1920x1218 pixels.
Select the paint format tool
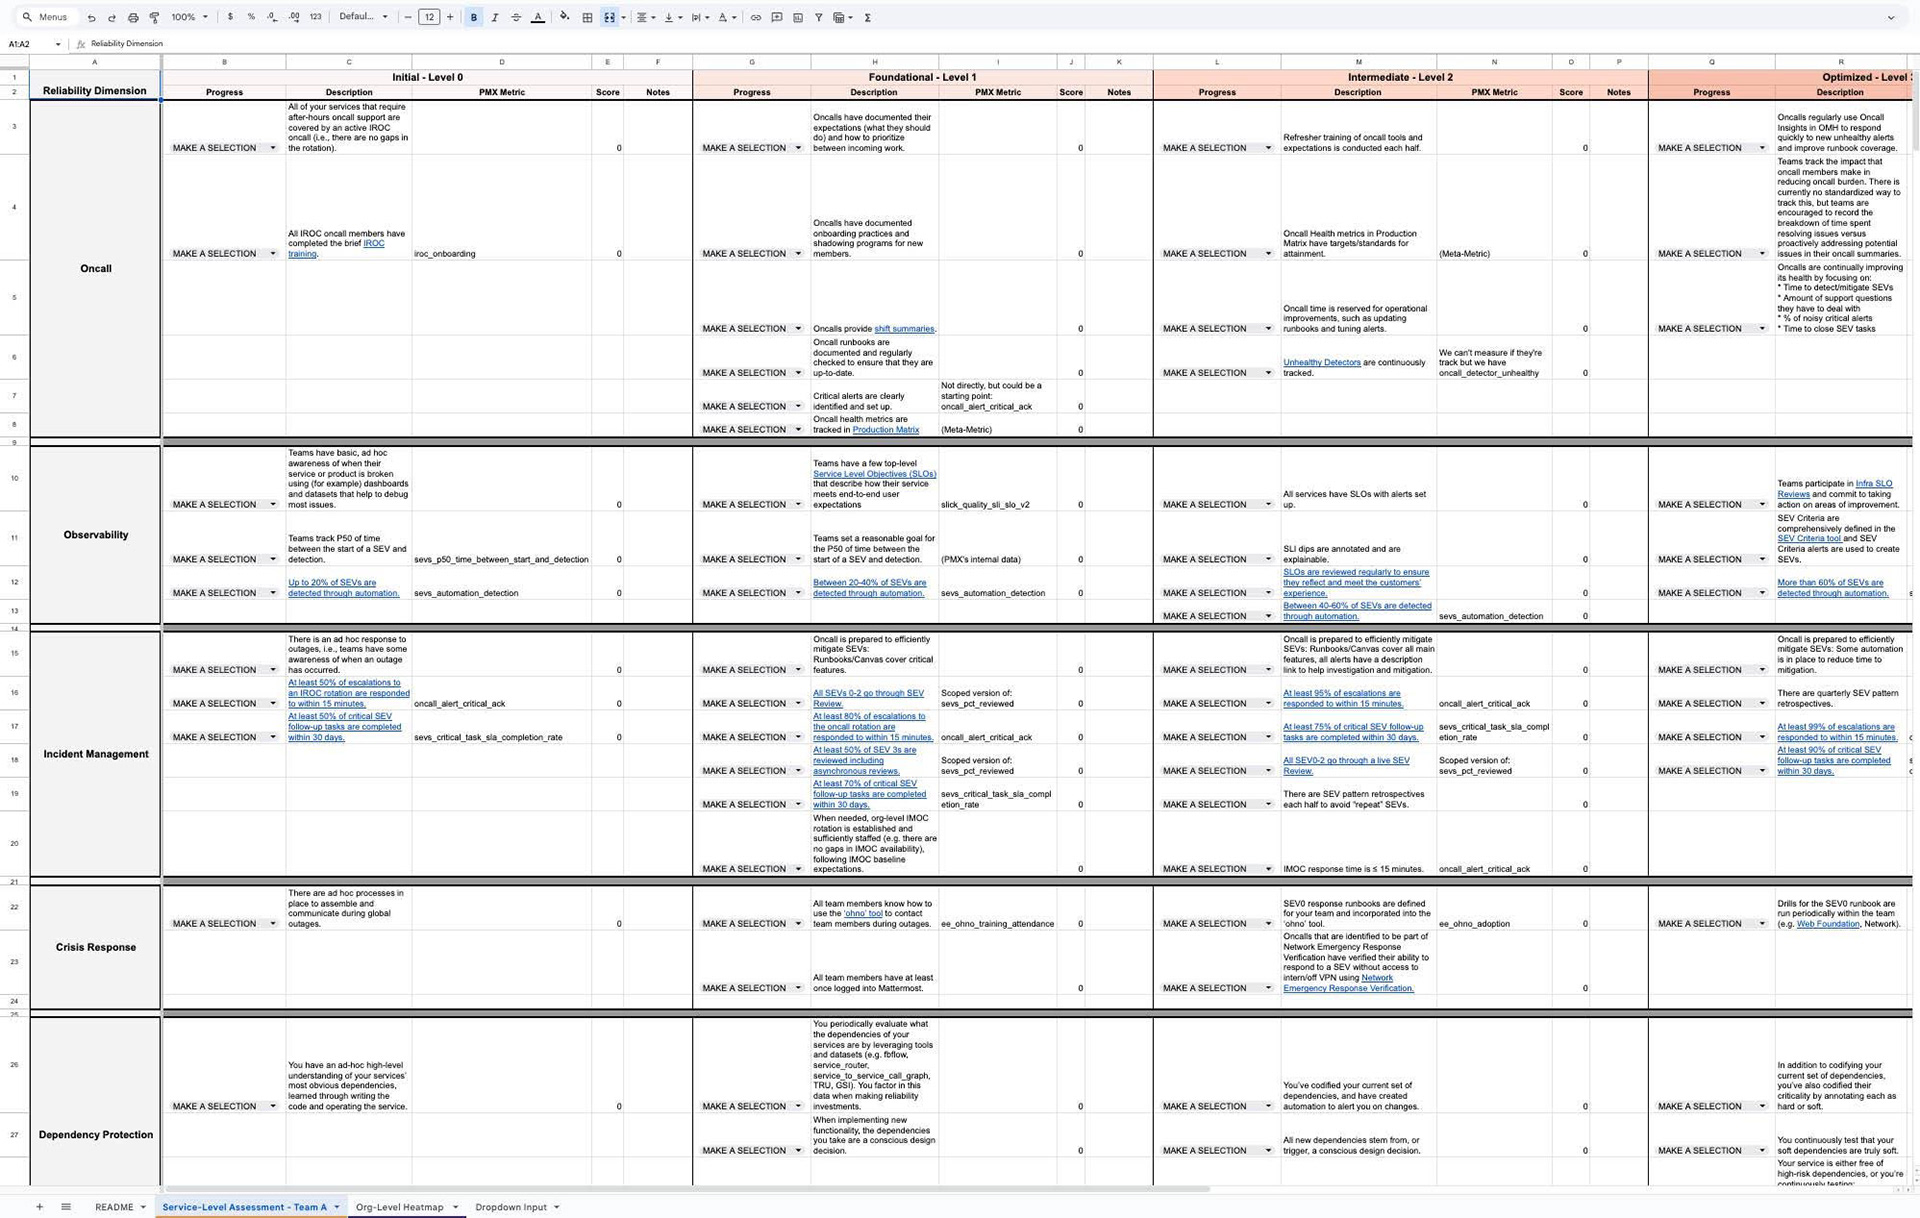coord(154,17)
